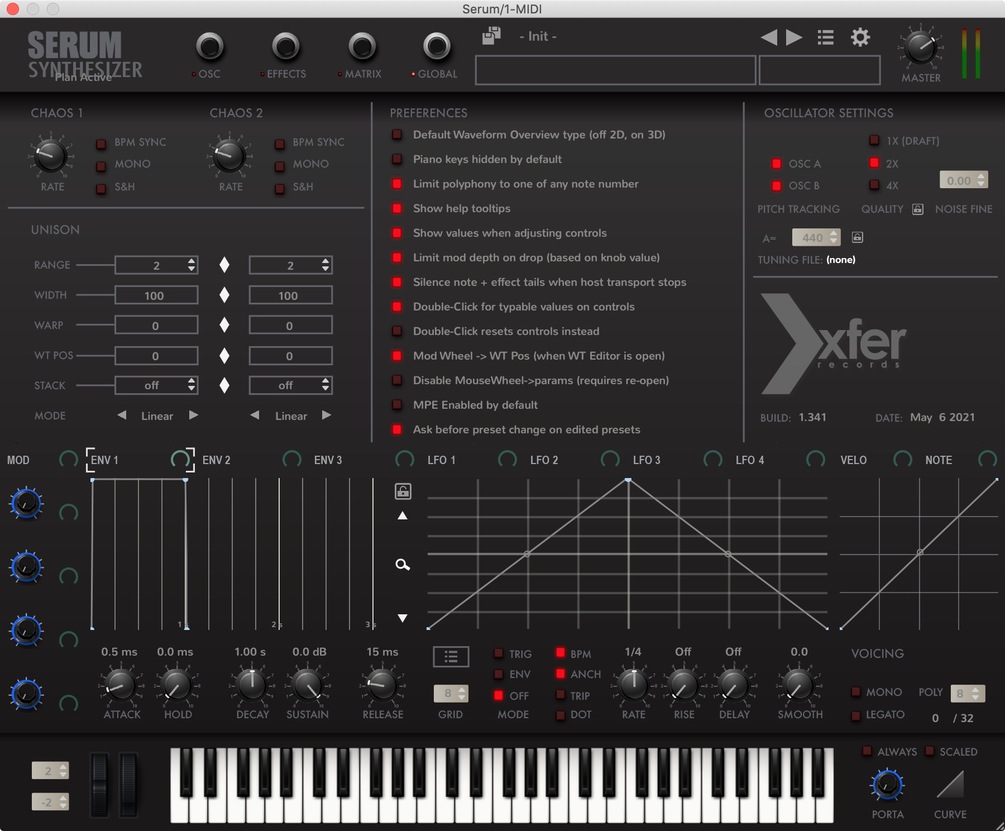Click the LFO graph down triangle
1005x831 pixels.
click(x=403, y=618)
